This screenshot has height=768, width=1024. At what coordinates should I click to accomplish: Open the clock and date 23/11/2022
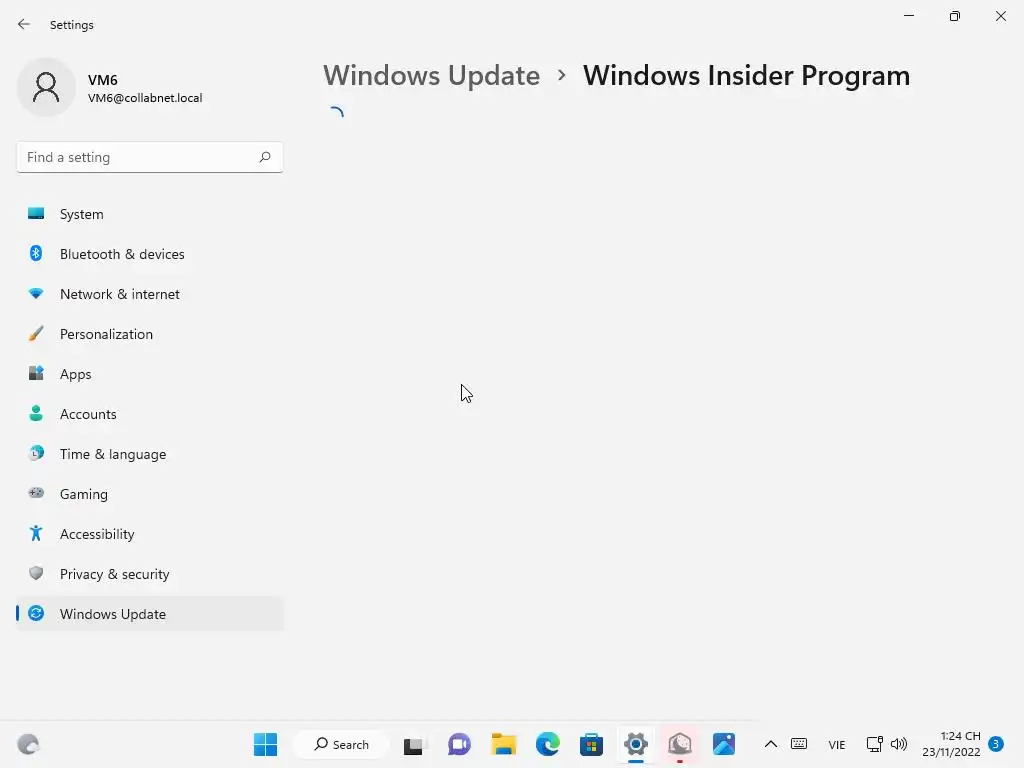(x=952, y=744)
